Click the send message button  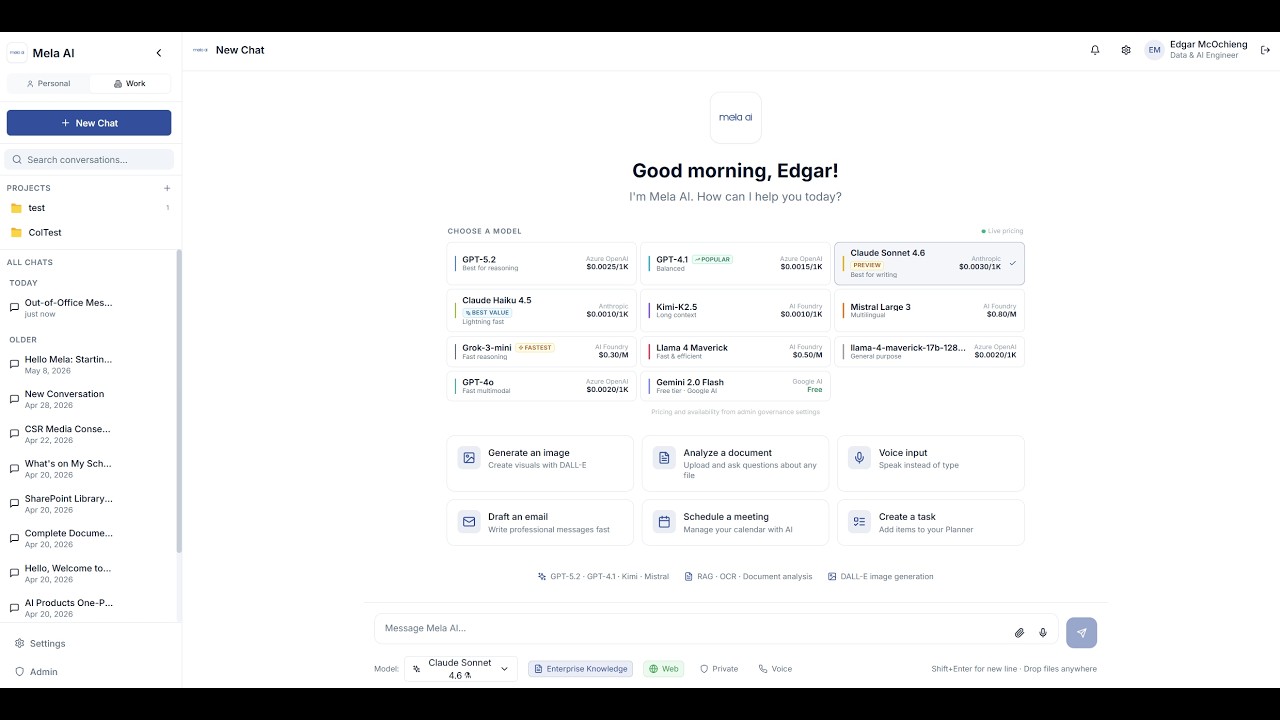(x=1082, y=633)
